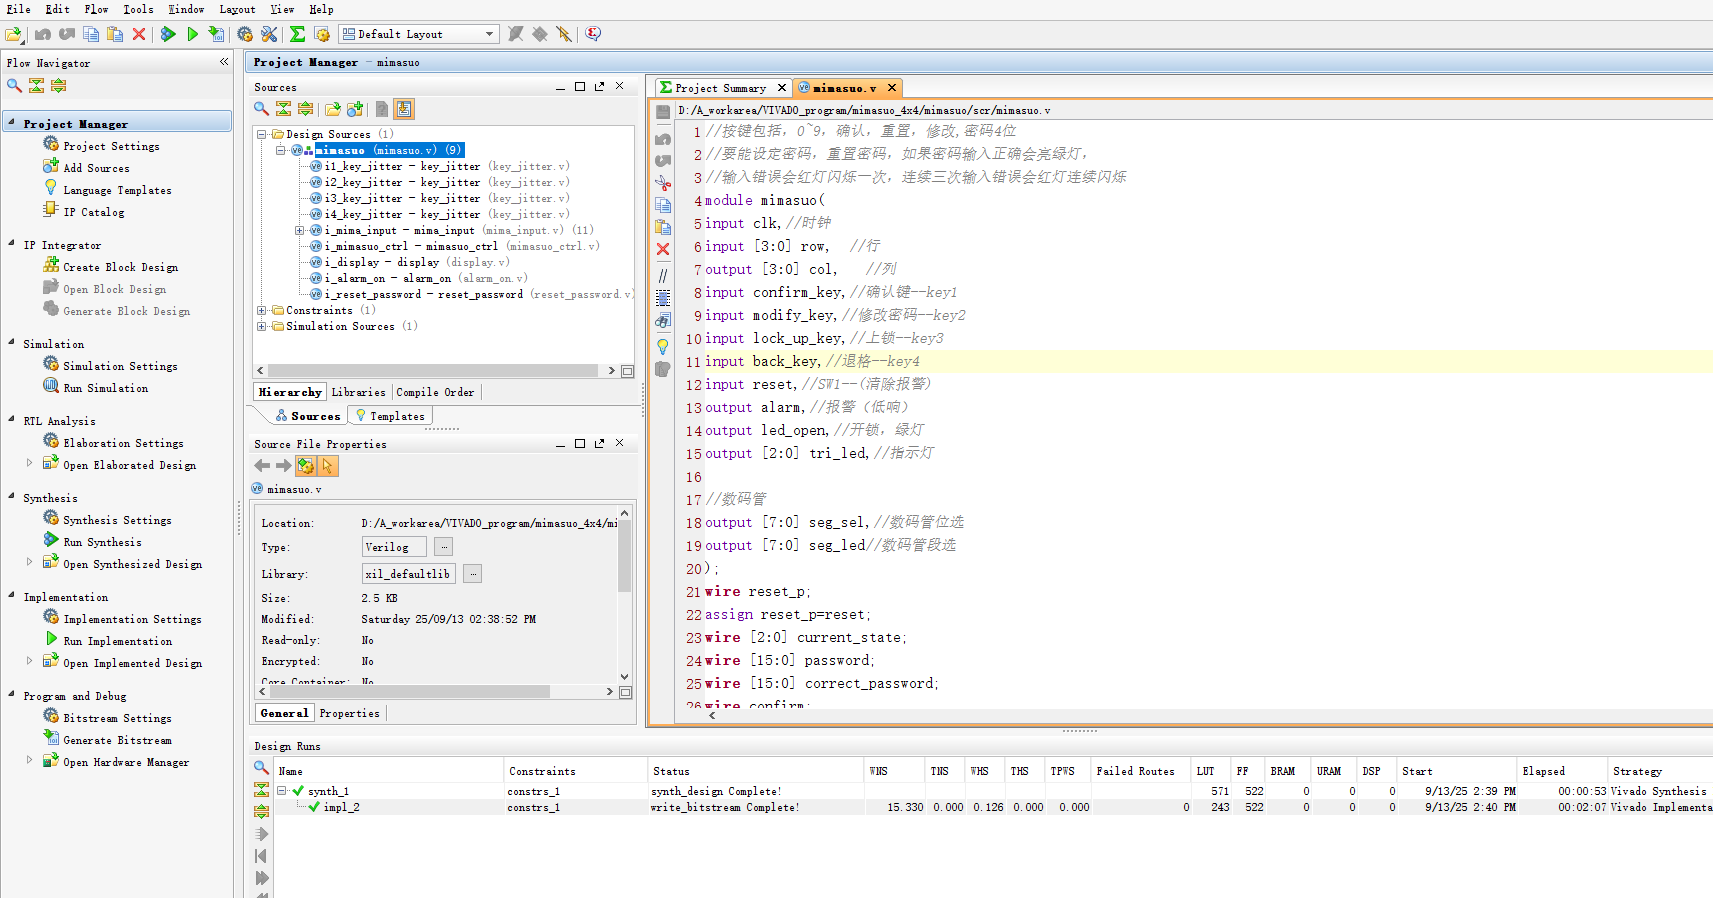Expand Open Synthesized Design item
This screenshot has height=898, width=1713.
29,562
